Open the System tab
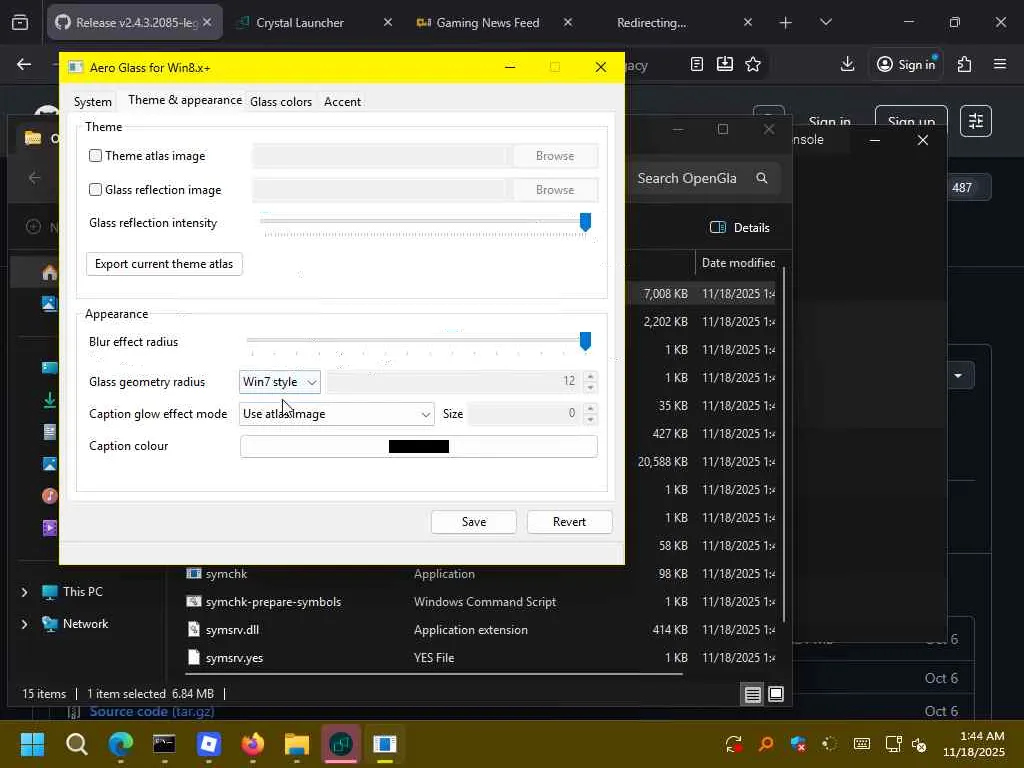Screen dimensions: 1024x768 point(93,102)
